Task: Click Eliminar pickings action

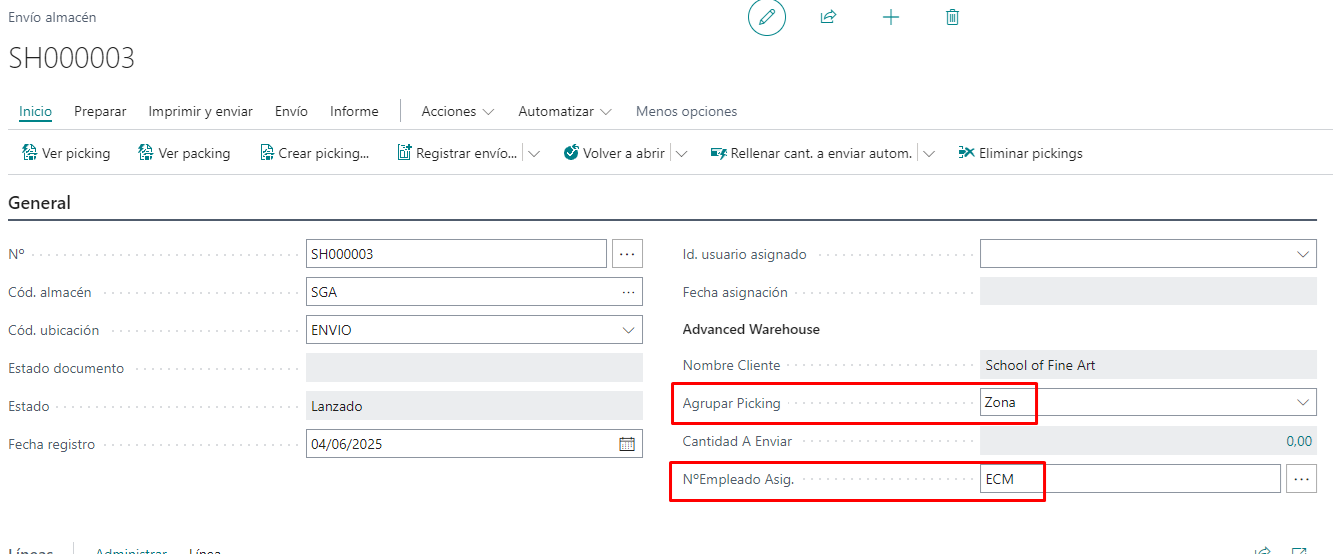Action: (x=1020, y=153)
